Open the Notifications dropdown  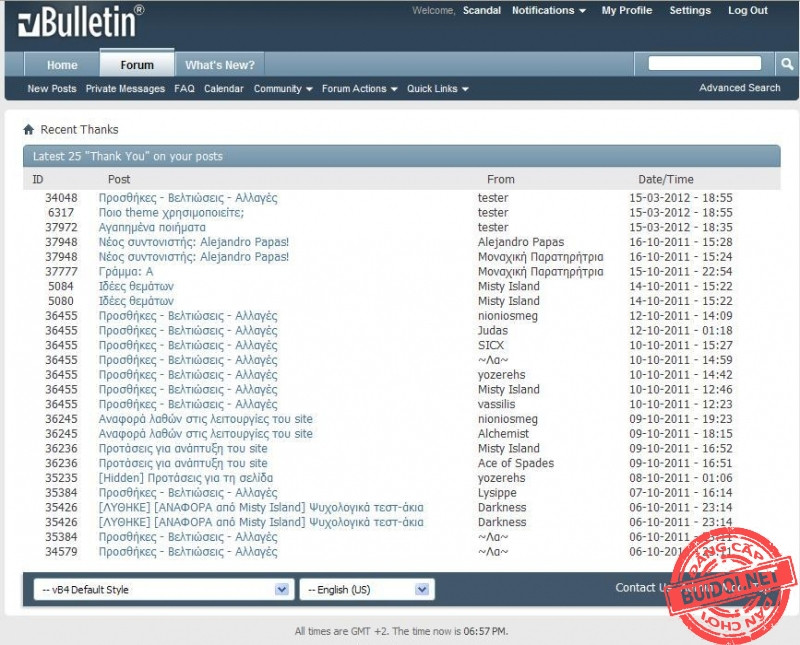pos(549,11)
